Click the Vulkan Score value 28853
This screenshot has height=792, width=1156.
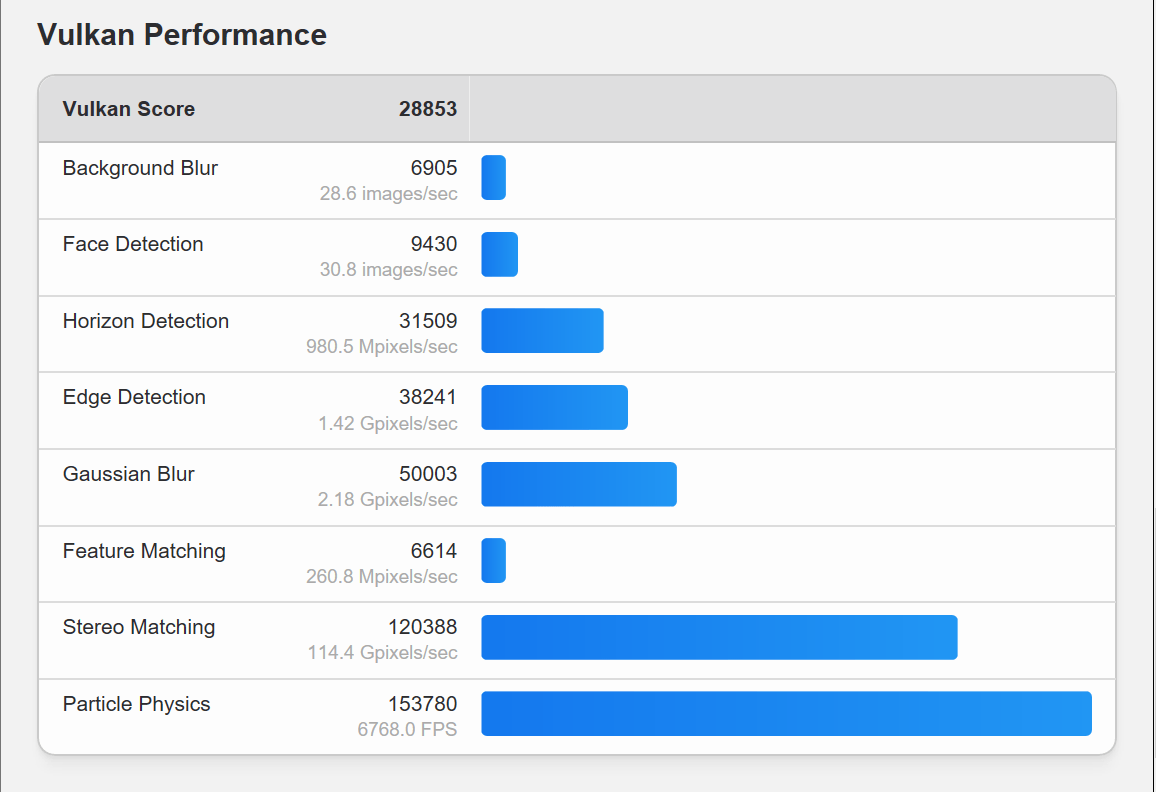click(428, 109)
